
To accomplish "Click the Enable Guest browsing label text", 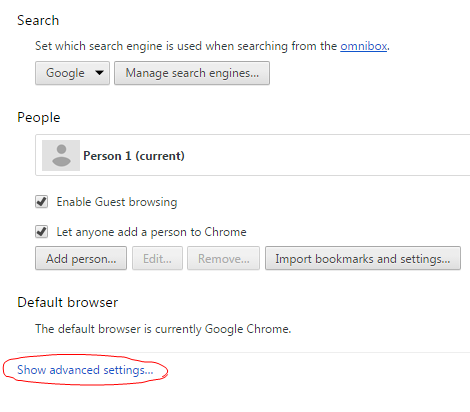I will [x=117, y=202].
